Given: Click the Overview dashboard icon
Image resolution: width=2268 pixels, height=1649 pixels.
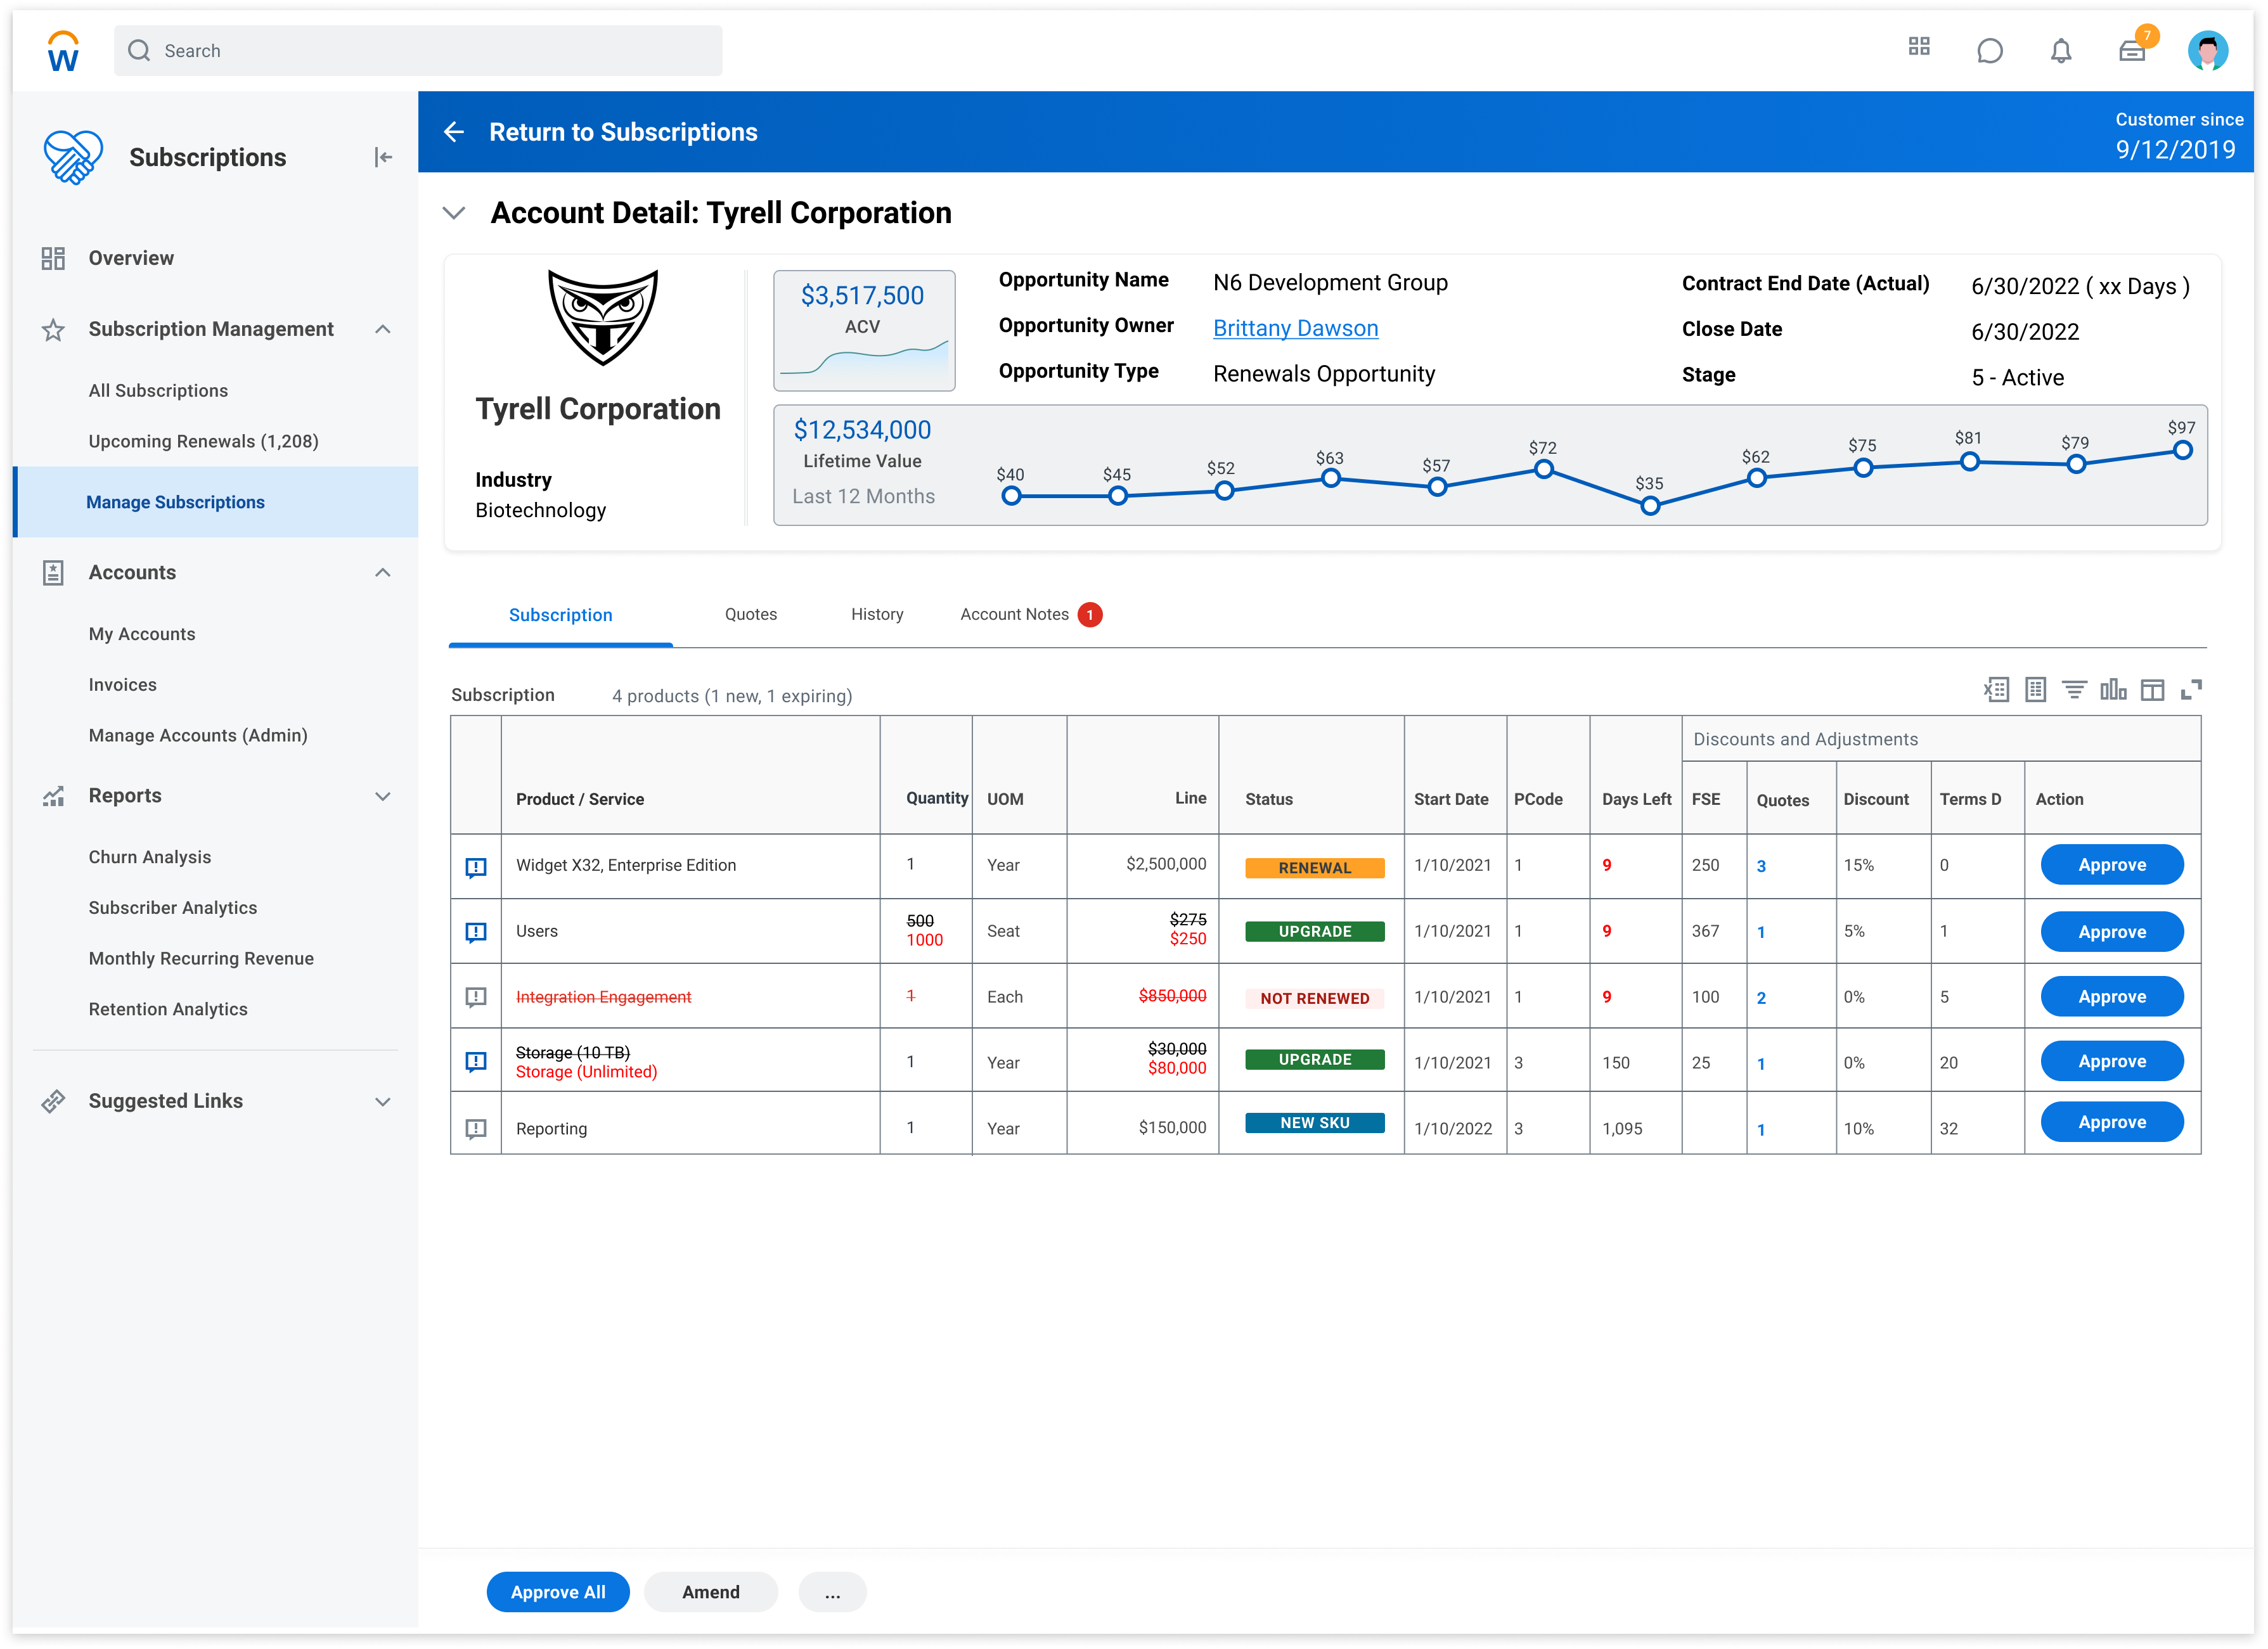Looking at the screenshot, I should pos(53,259).
